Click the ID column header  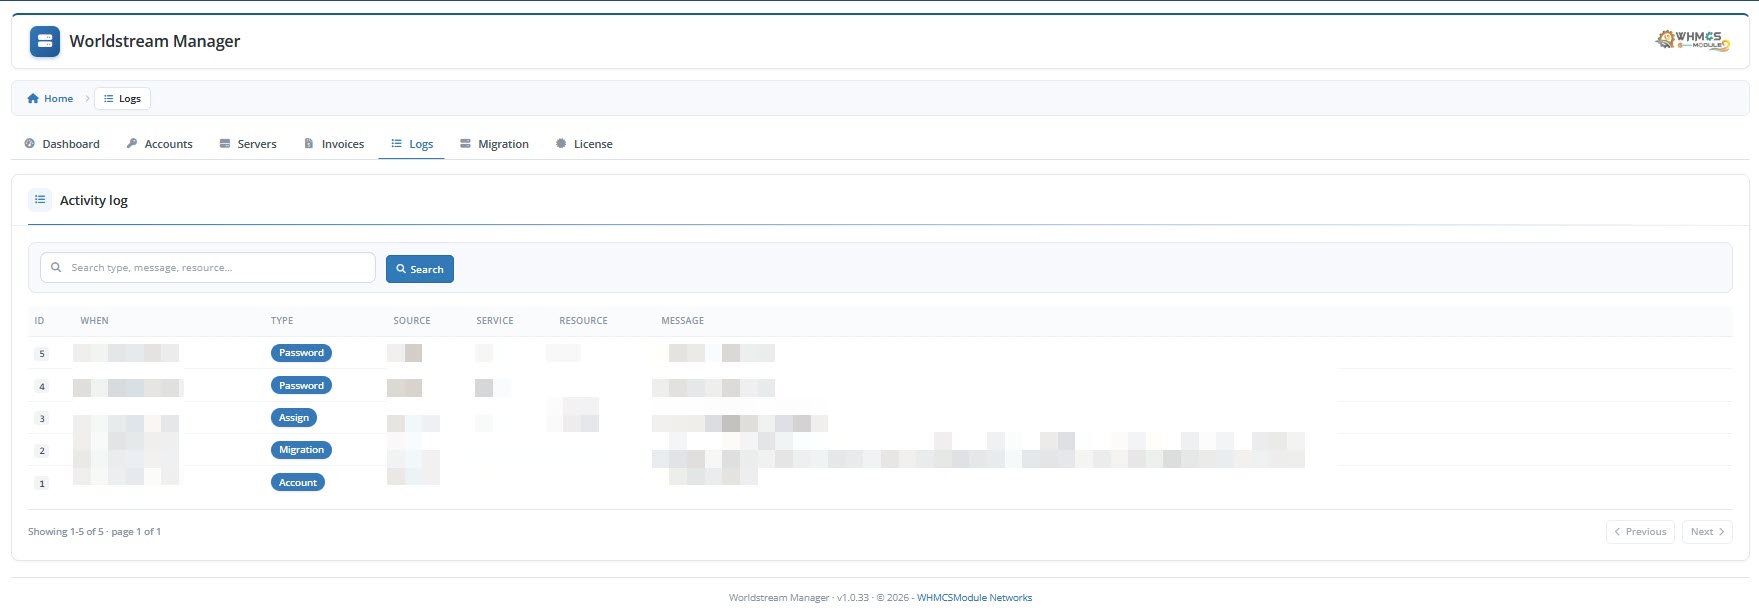click(x=39, y=321)
